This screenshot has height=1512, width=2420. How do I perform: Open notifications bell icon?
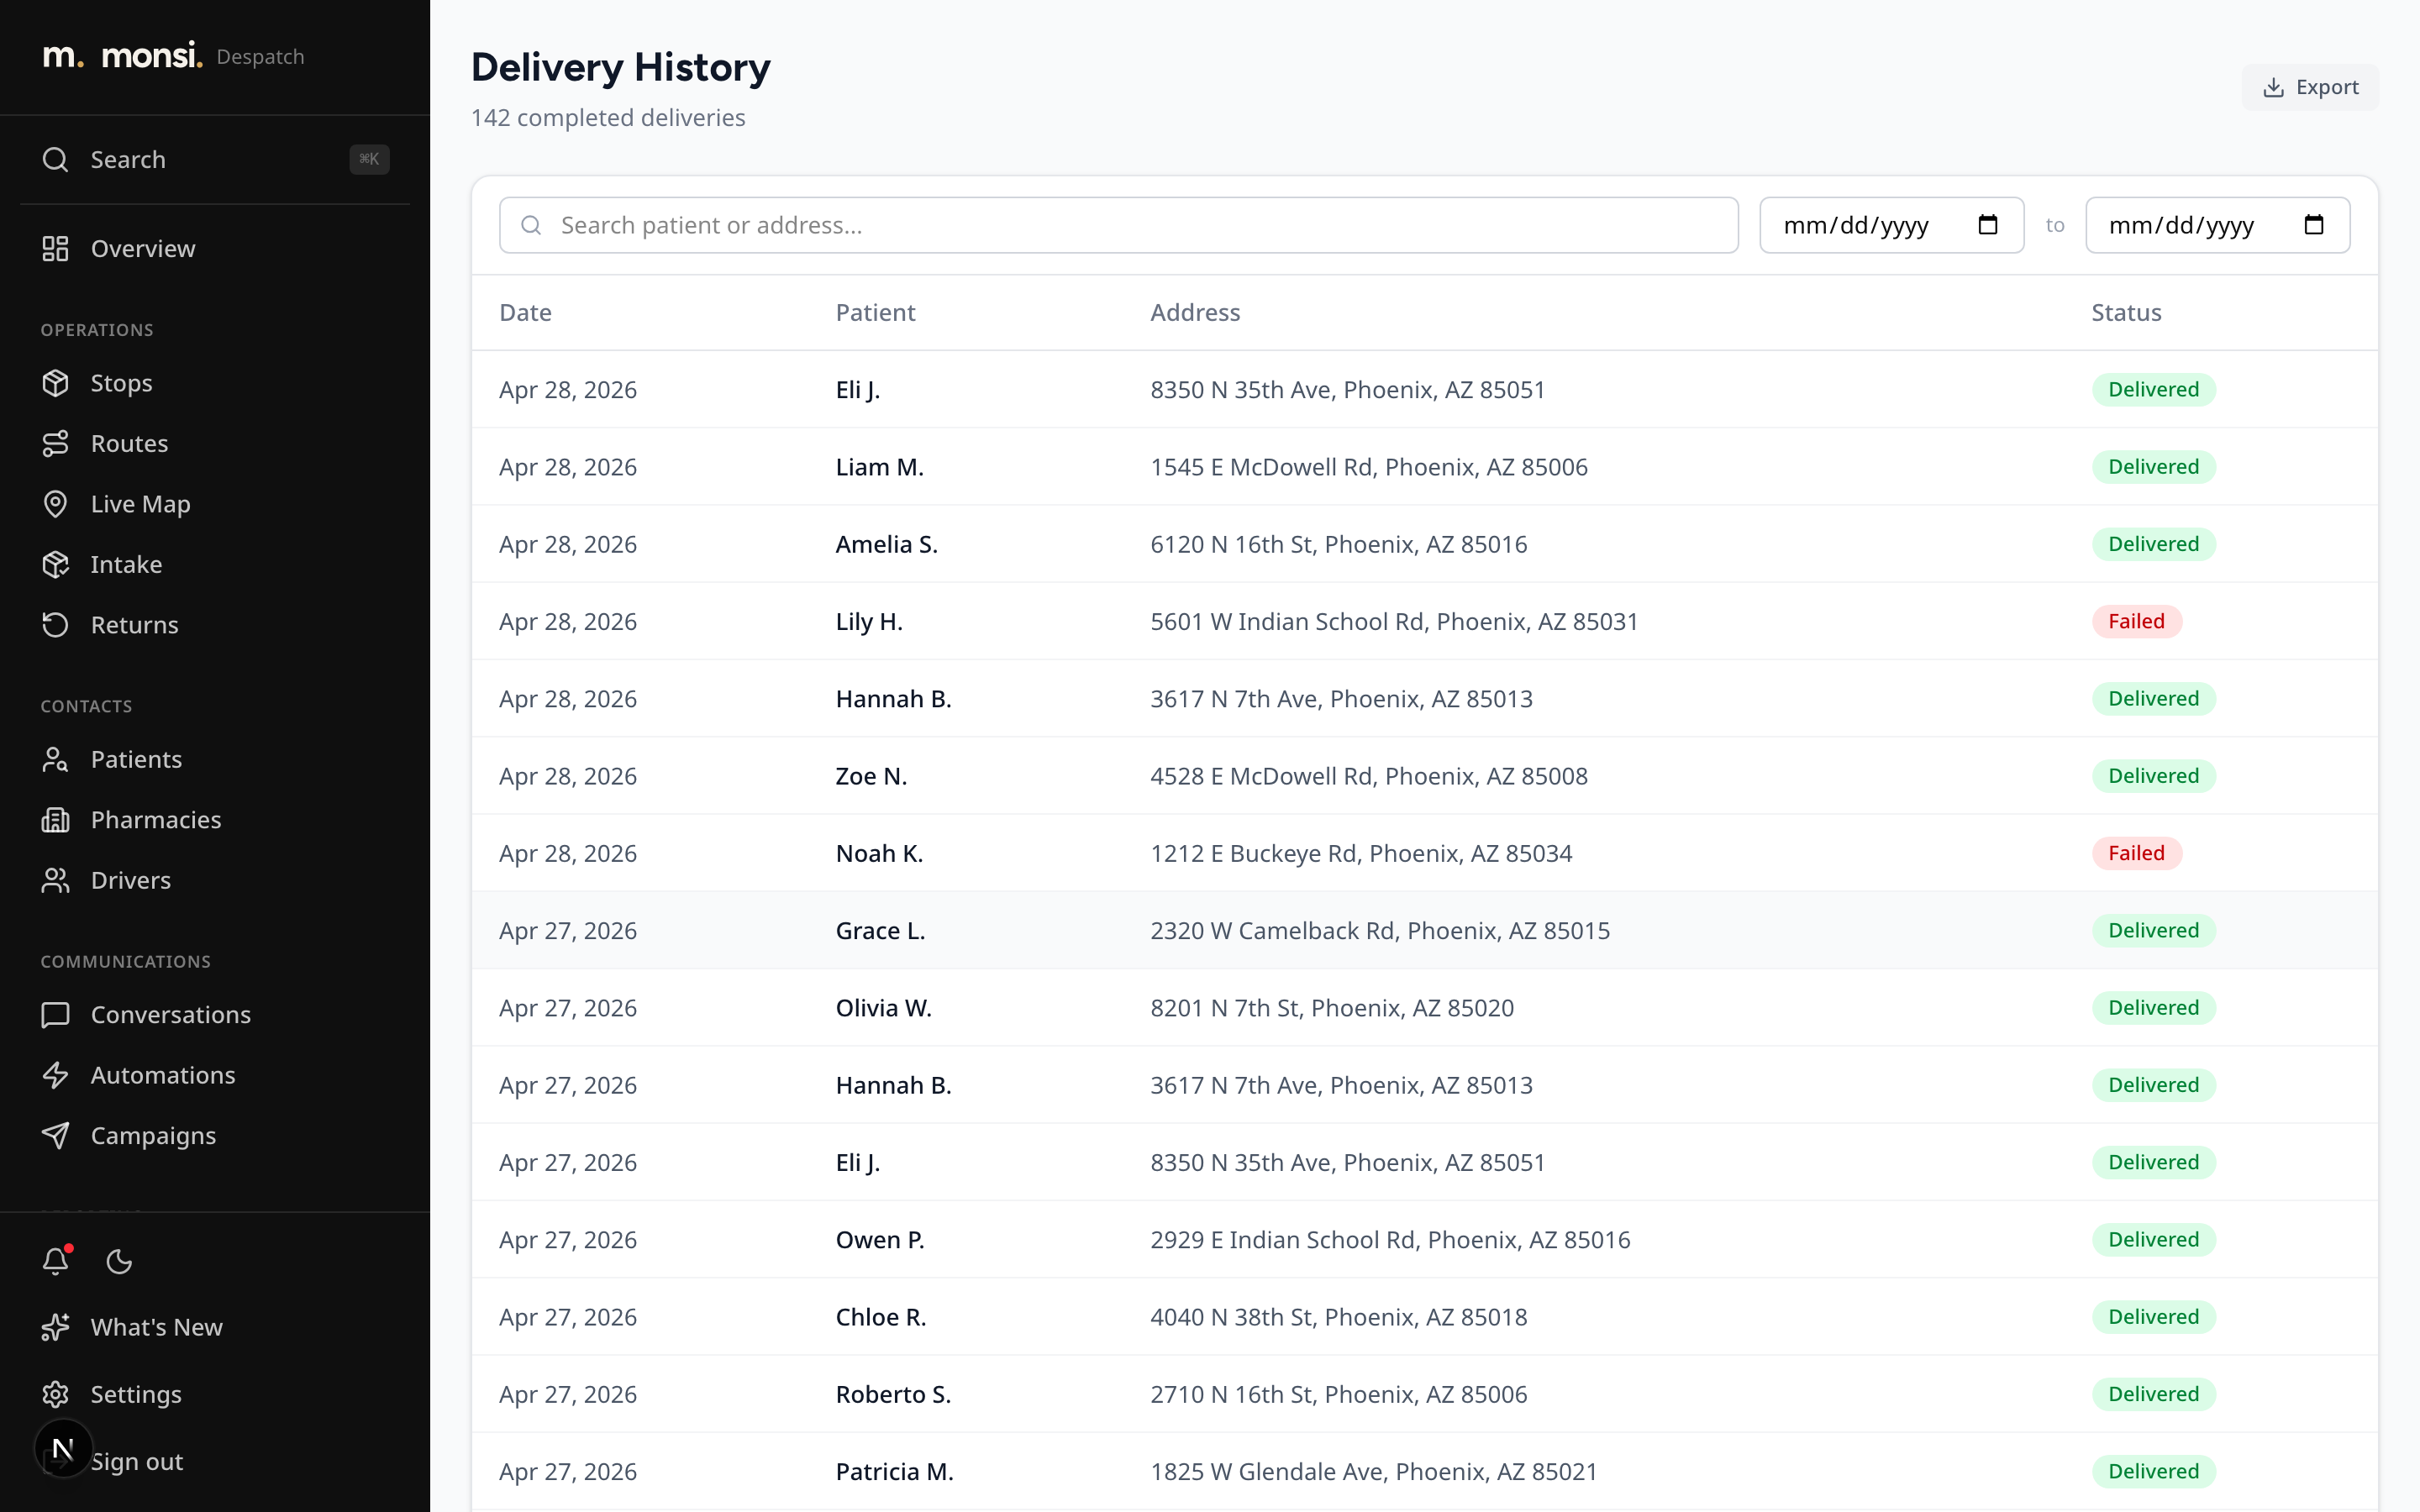[56, 1261]
